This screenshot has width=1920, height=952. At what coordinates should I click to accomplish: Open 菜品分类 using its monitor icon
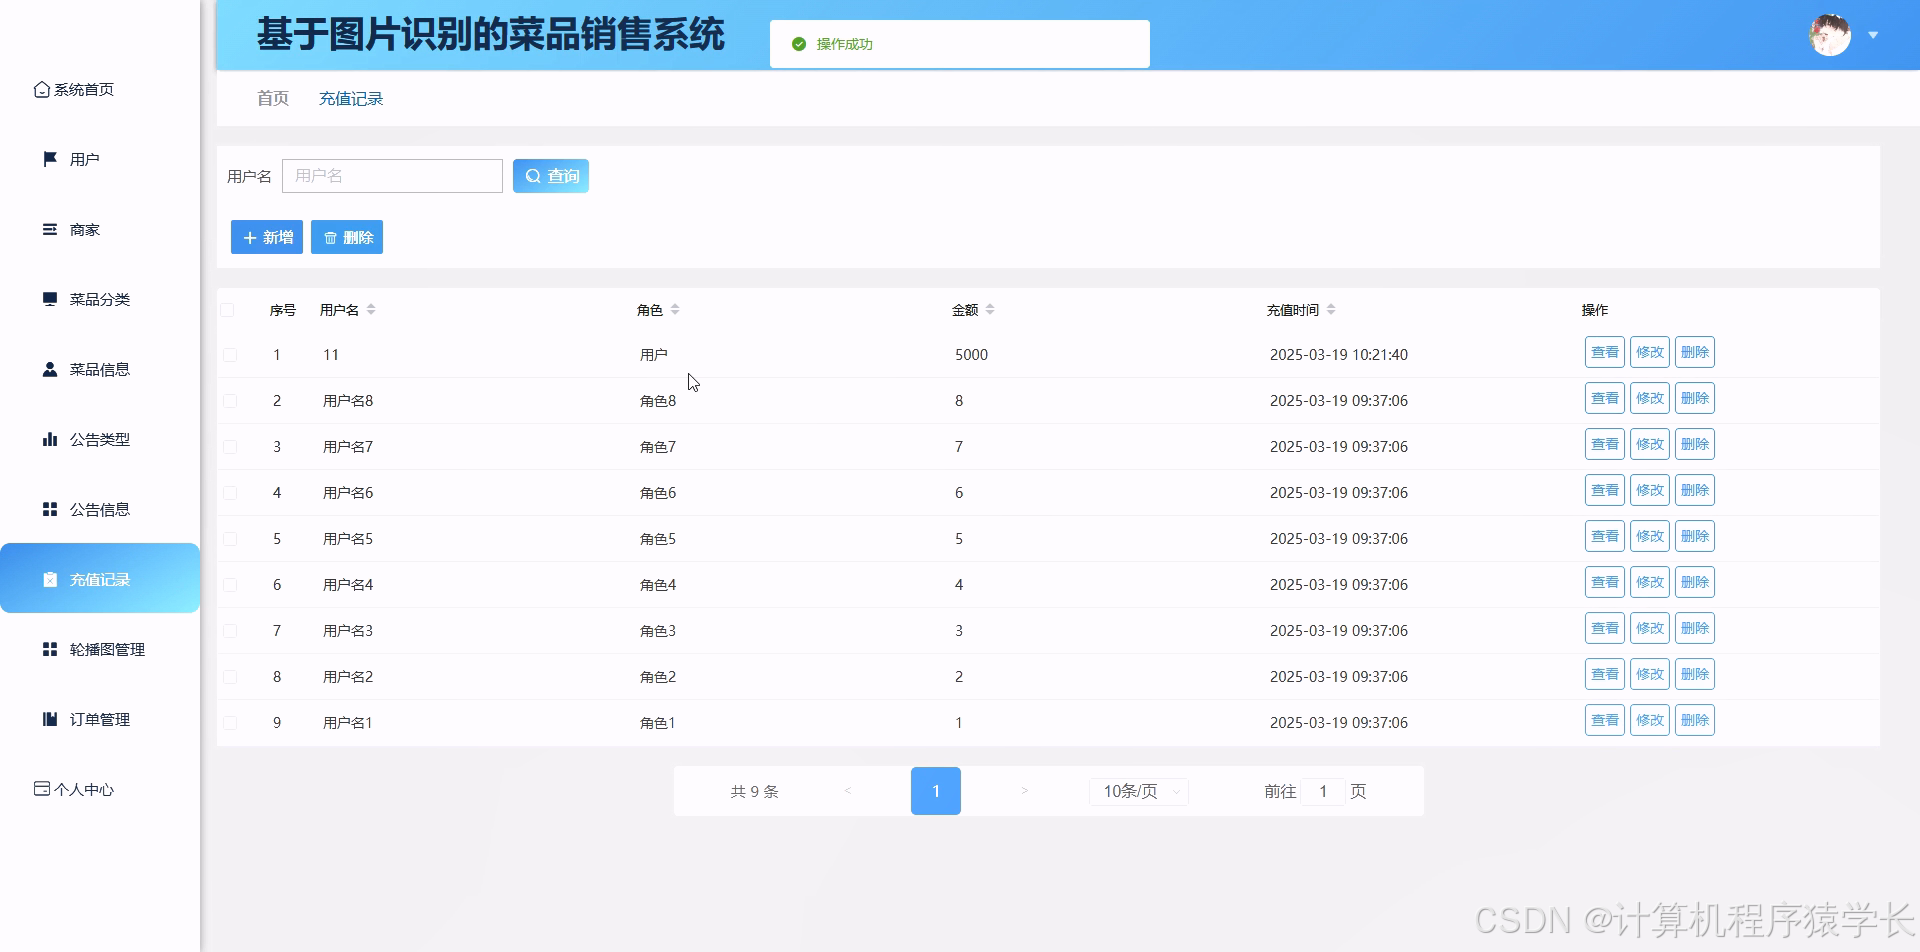pyautogui.click(x=49, y=299)
